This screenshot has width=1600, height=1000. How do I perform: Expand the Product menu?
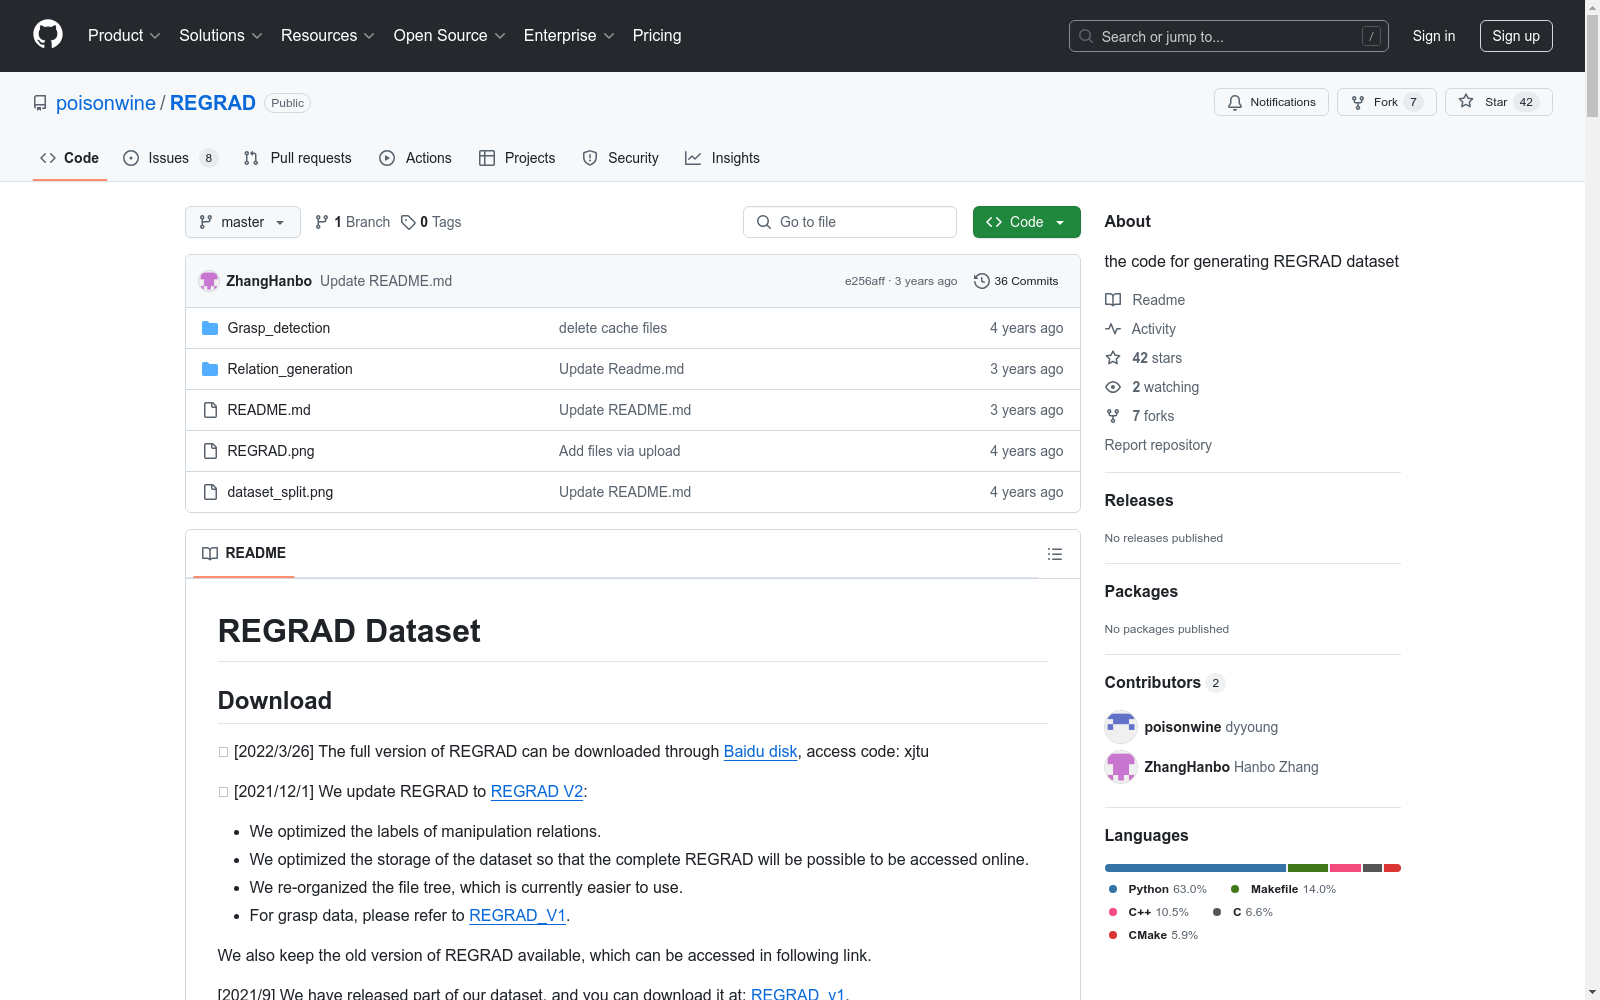tap(124, 35)
